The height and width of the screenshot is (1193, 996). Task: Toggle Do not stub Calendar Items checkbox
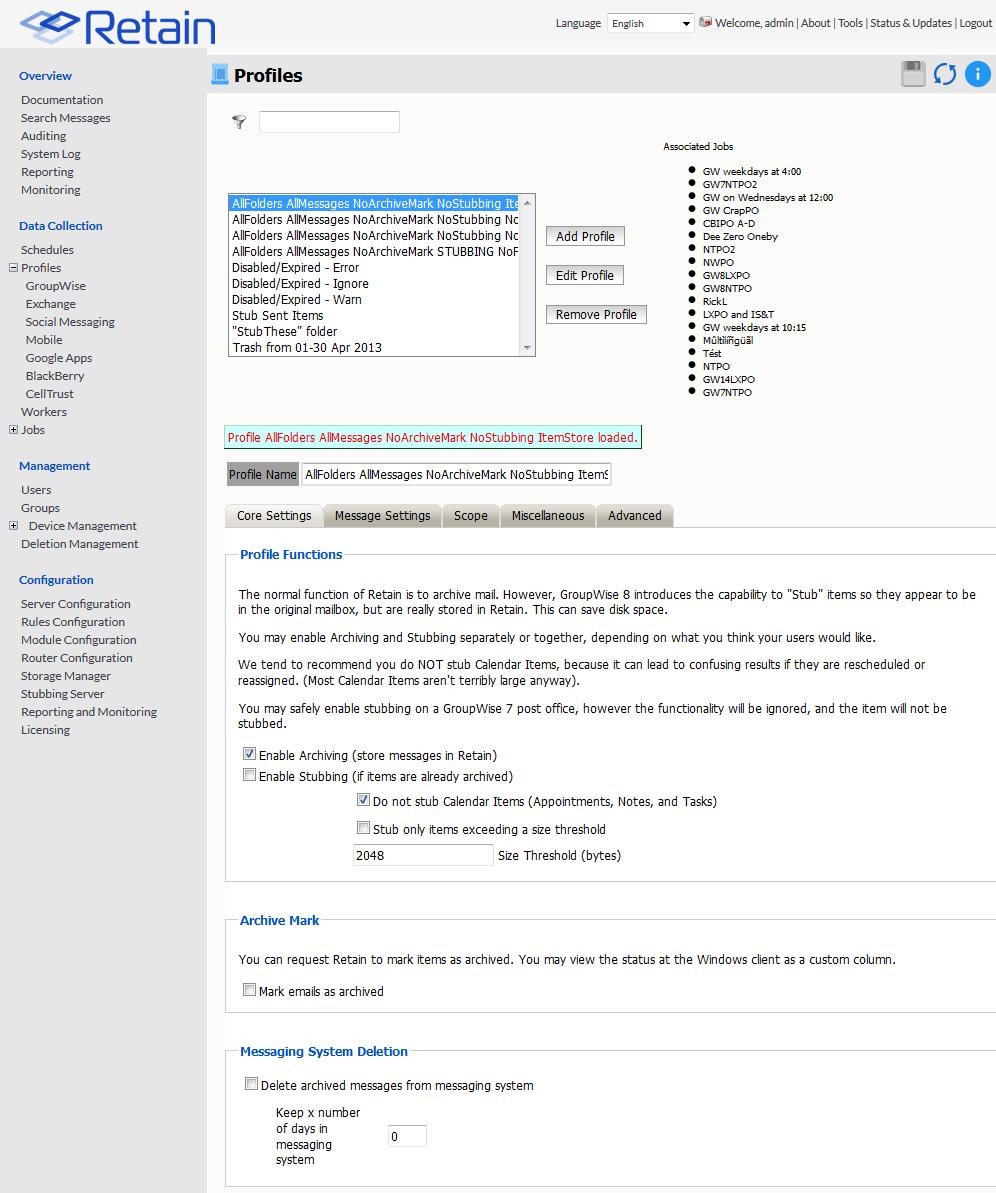[364, 800]
